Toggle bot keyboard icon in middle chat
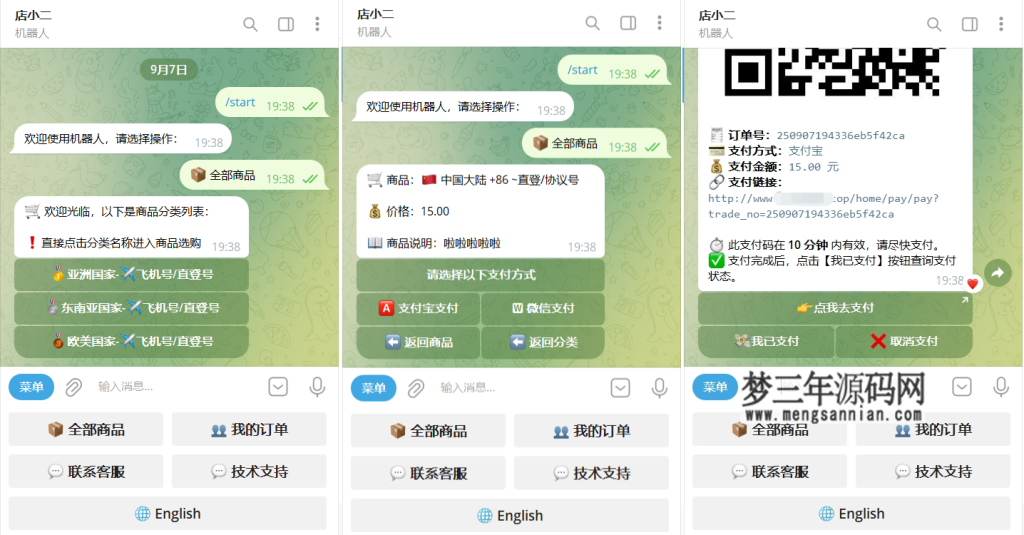Viewport: 1024px width, 535px height. pyautogui.click(x=620, y=388)
